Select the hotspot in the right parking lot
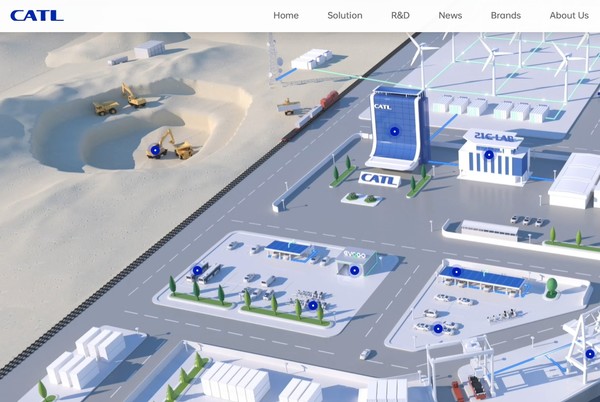This screenshot has height=402, width=600. click(x=437, y=327)
